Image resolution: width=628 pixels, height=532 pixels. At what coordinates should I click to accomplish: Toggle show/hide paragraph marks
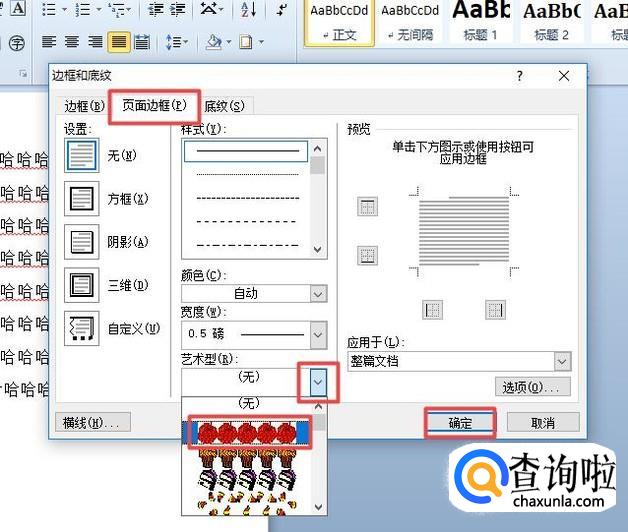(282, 9)
